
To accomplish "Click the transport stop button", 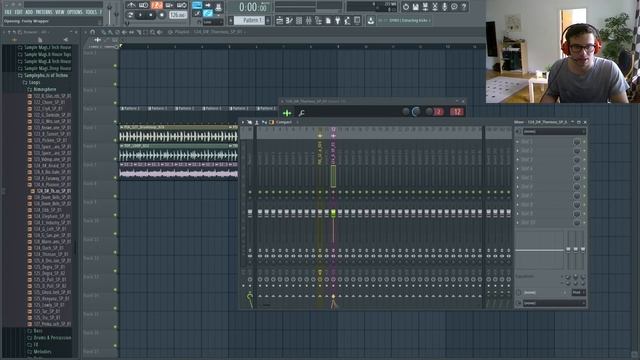I will [151, 15].
